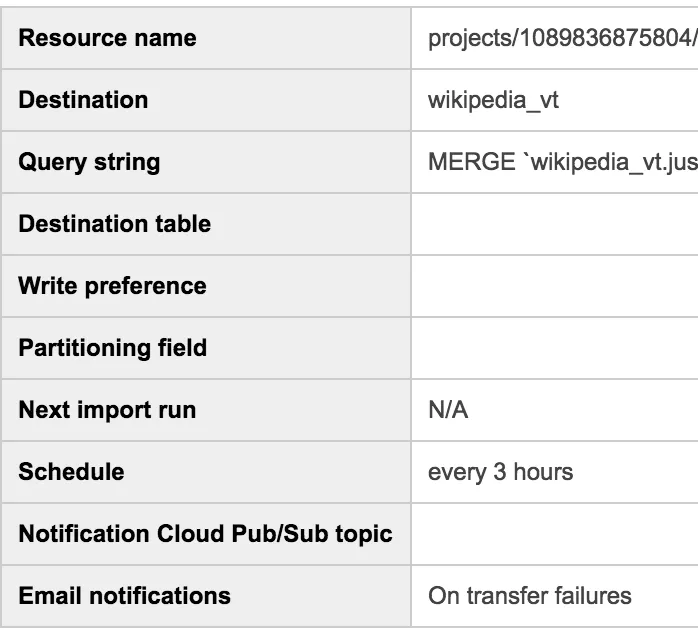This screenshot has height=630, width=698.
Task: Select the projects/1089836875804 resource value
Action: (561, 39)
